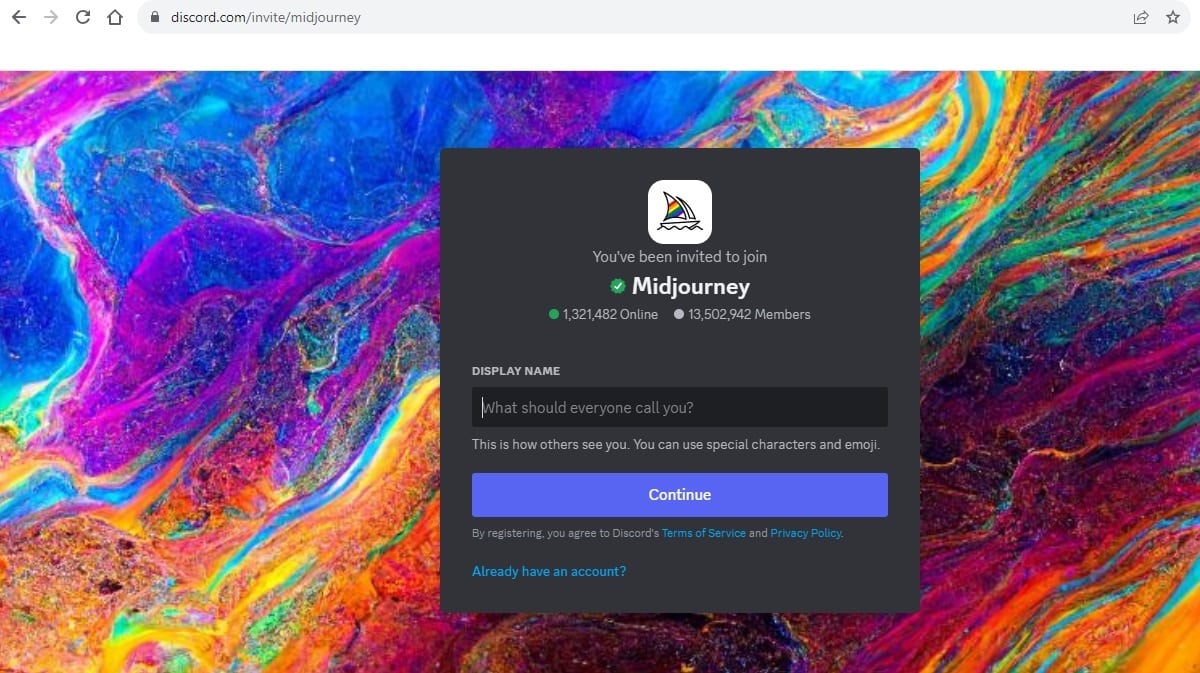
Task: Click the padlock site security icon
Action: tap(154, 17)
